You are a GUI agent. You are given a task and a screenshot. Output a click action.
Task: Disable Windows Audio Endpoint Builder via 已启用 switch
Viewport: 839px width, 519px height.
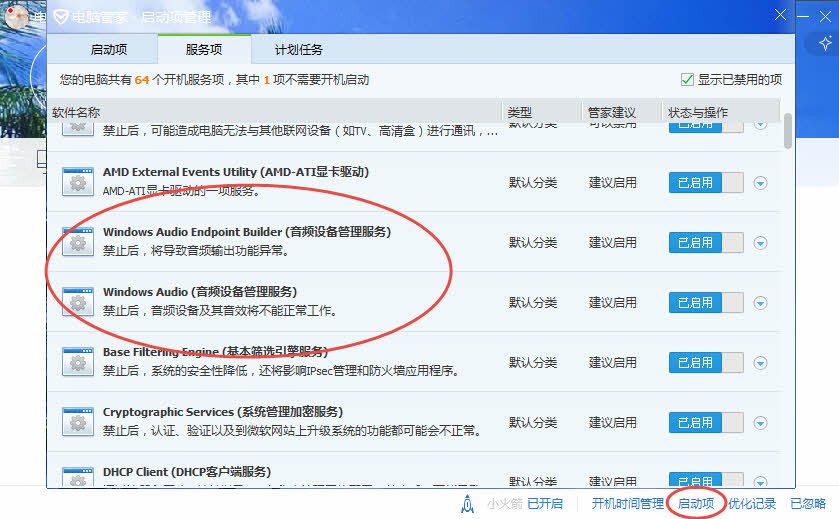point(706,242)
